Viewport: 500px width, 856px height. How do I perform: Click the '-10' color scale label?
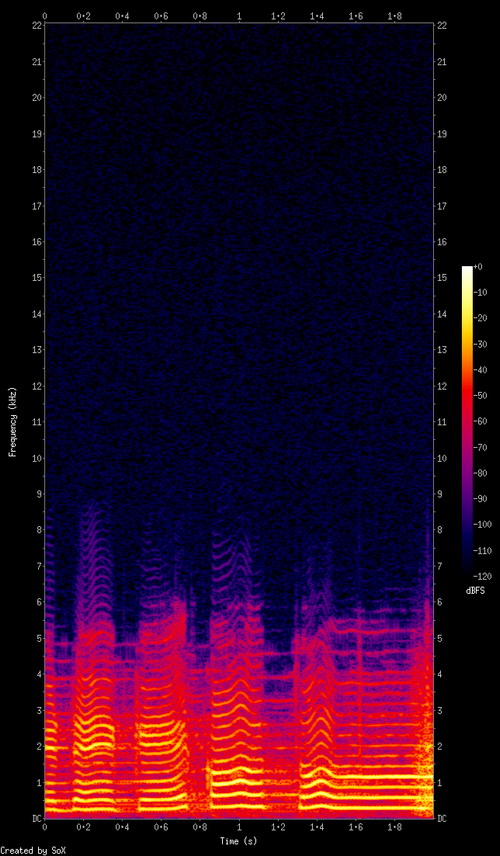pos(480,293)
